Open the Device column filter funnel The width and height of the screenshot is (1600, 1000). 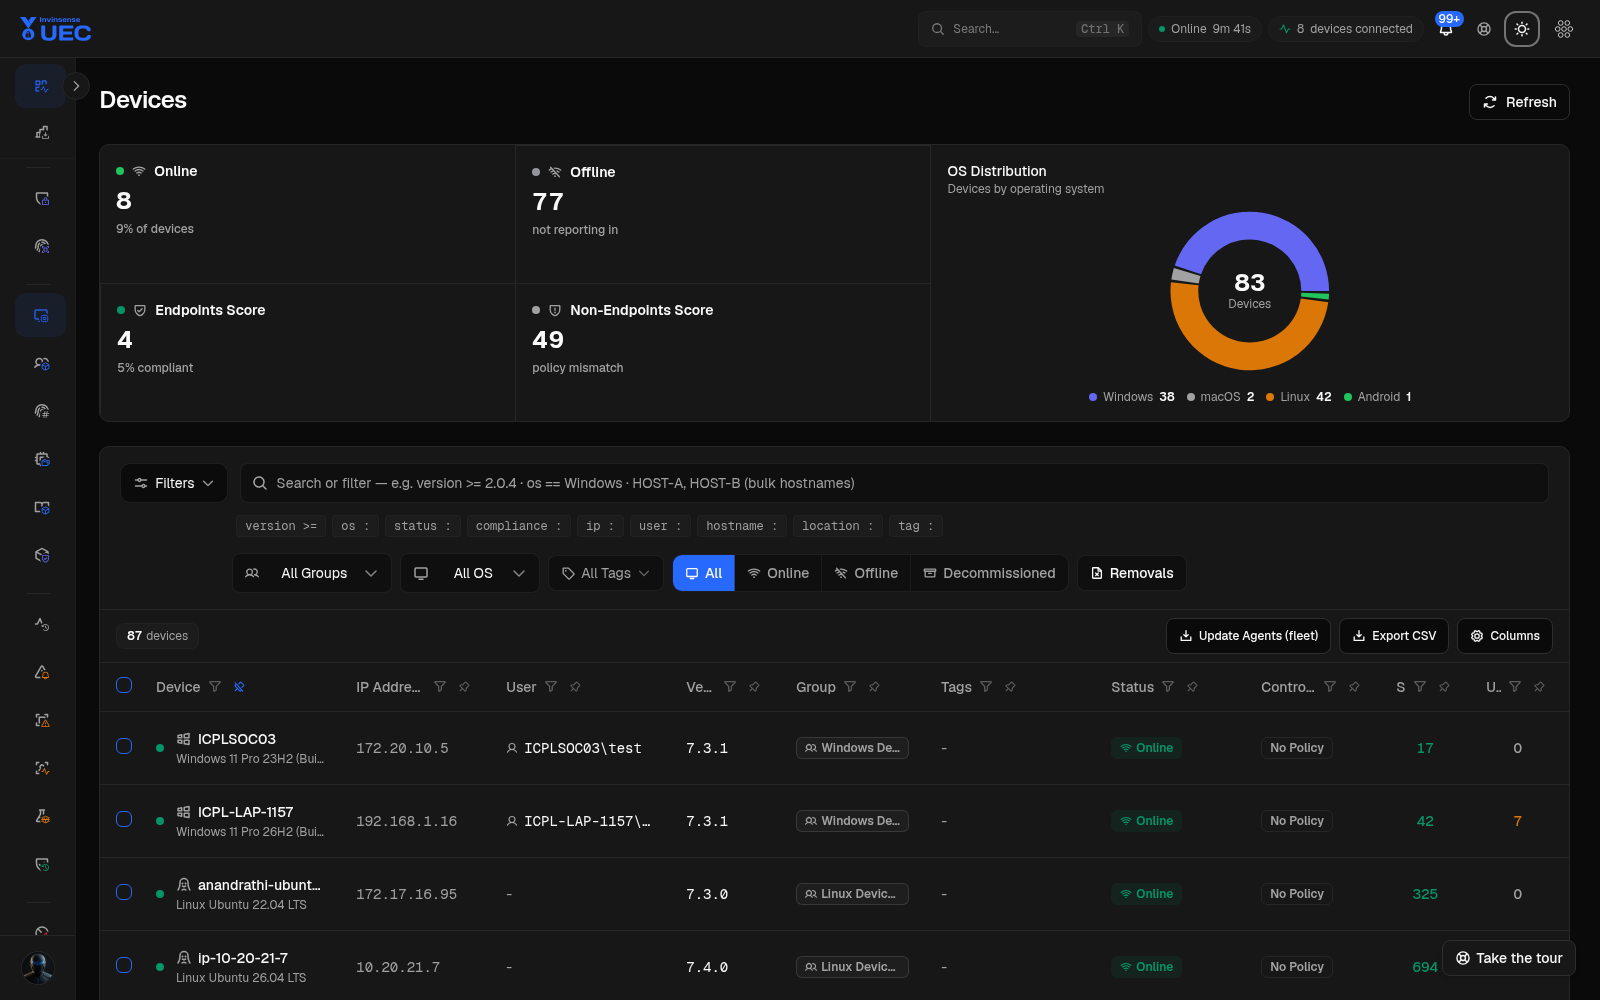click(215, 687)
